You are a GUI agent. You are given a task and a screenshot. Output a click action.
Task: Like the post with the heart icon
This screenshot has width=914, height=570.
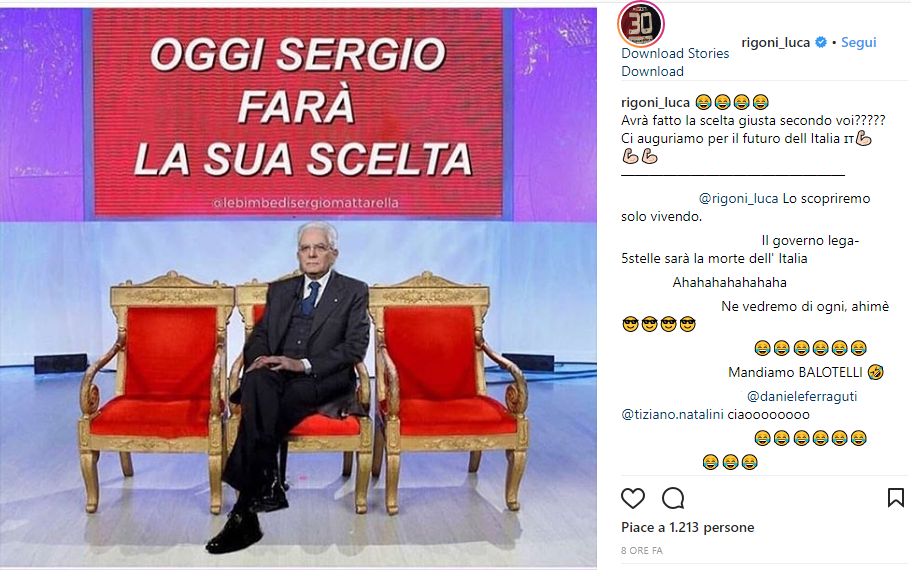click(632, 498)
